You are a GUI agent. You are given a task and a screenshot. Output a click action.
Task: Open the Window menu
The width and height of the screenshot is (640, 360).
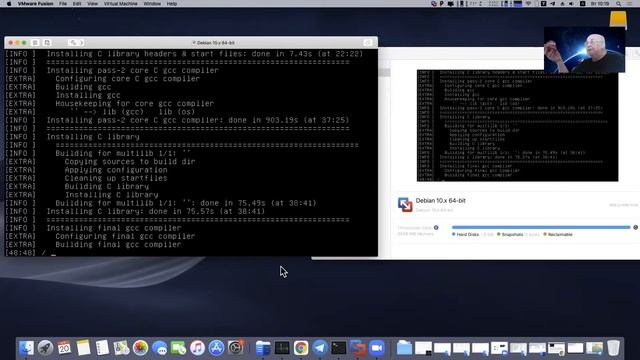[x=152, y=4]
